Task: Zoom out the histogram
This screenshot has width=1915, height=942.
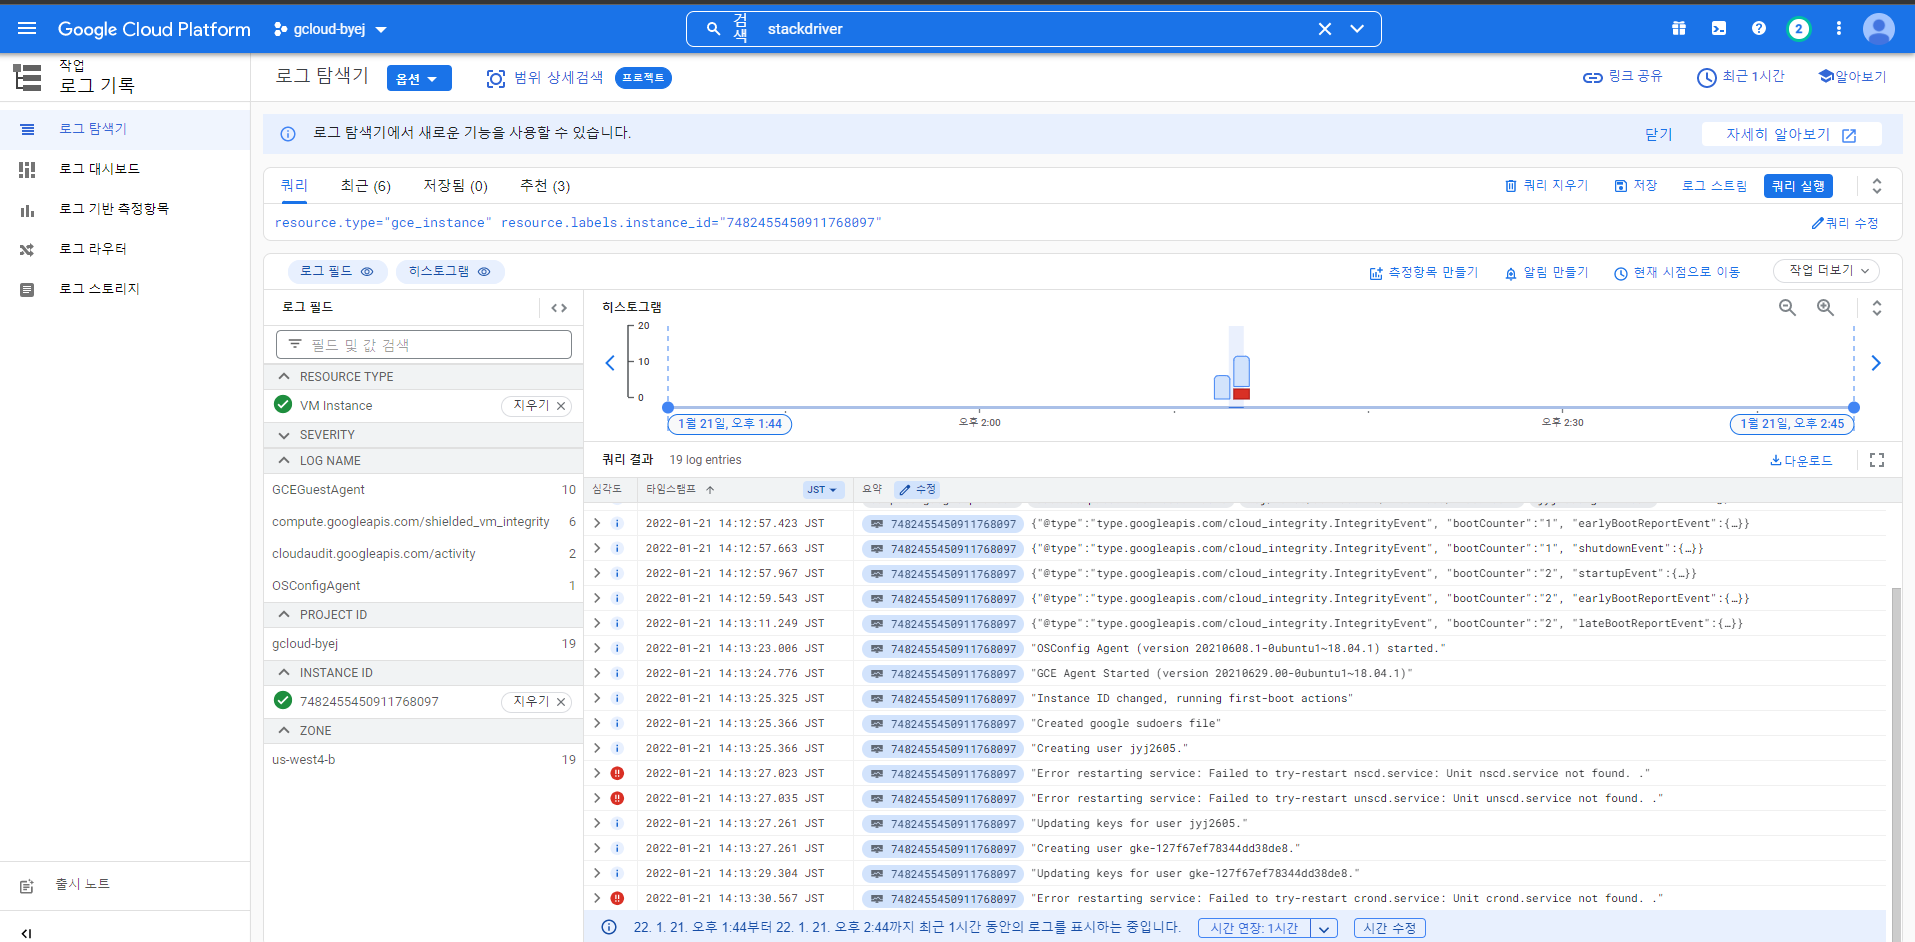Action: pos(1787,308)
